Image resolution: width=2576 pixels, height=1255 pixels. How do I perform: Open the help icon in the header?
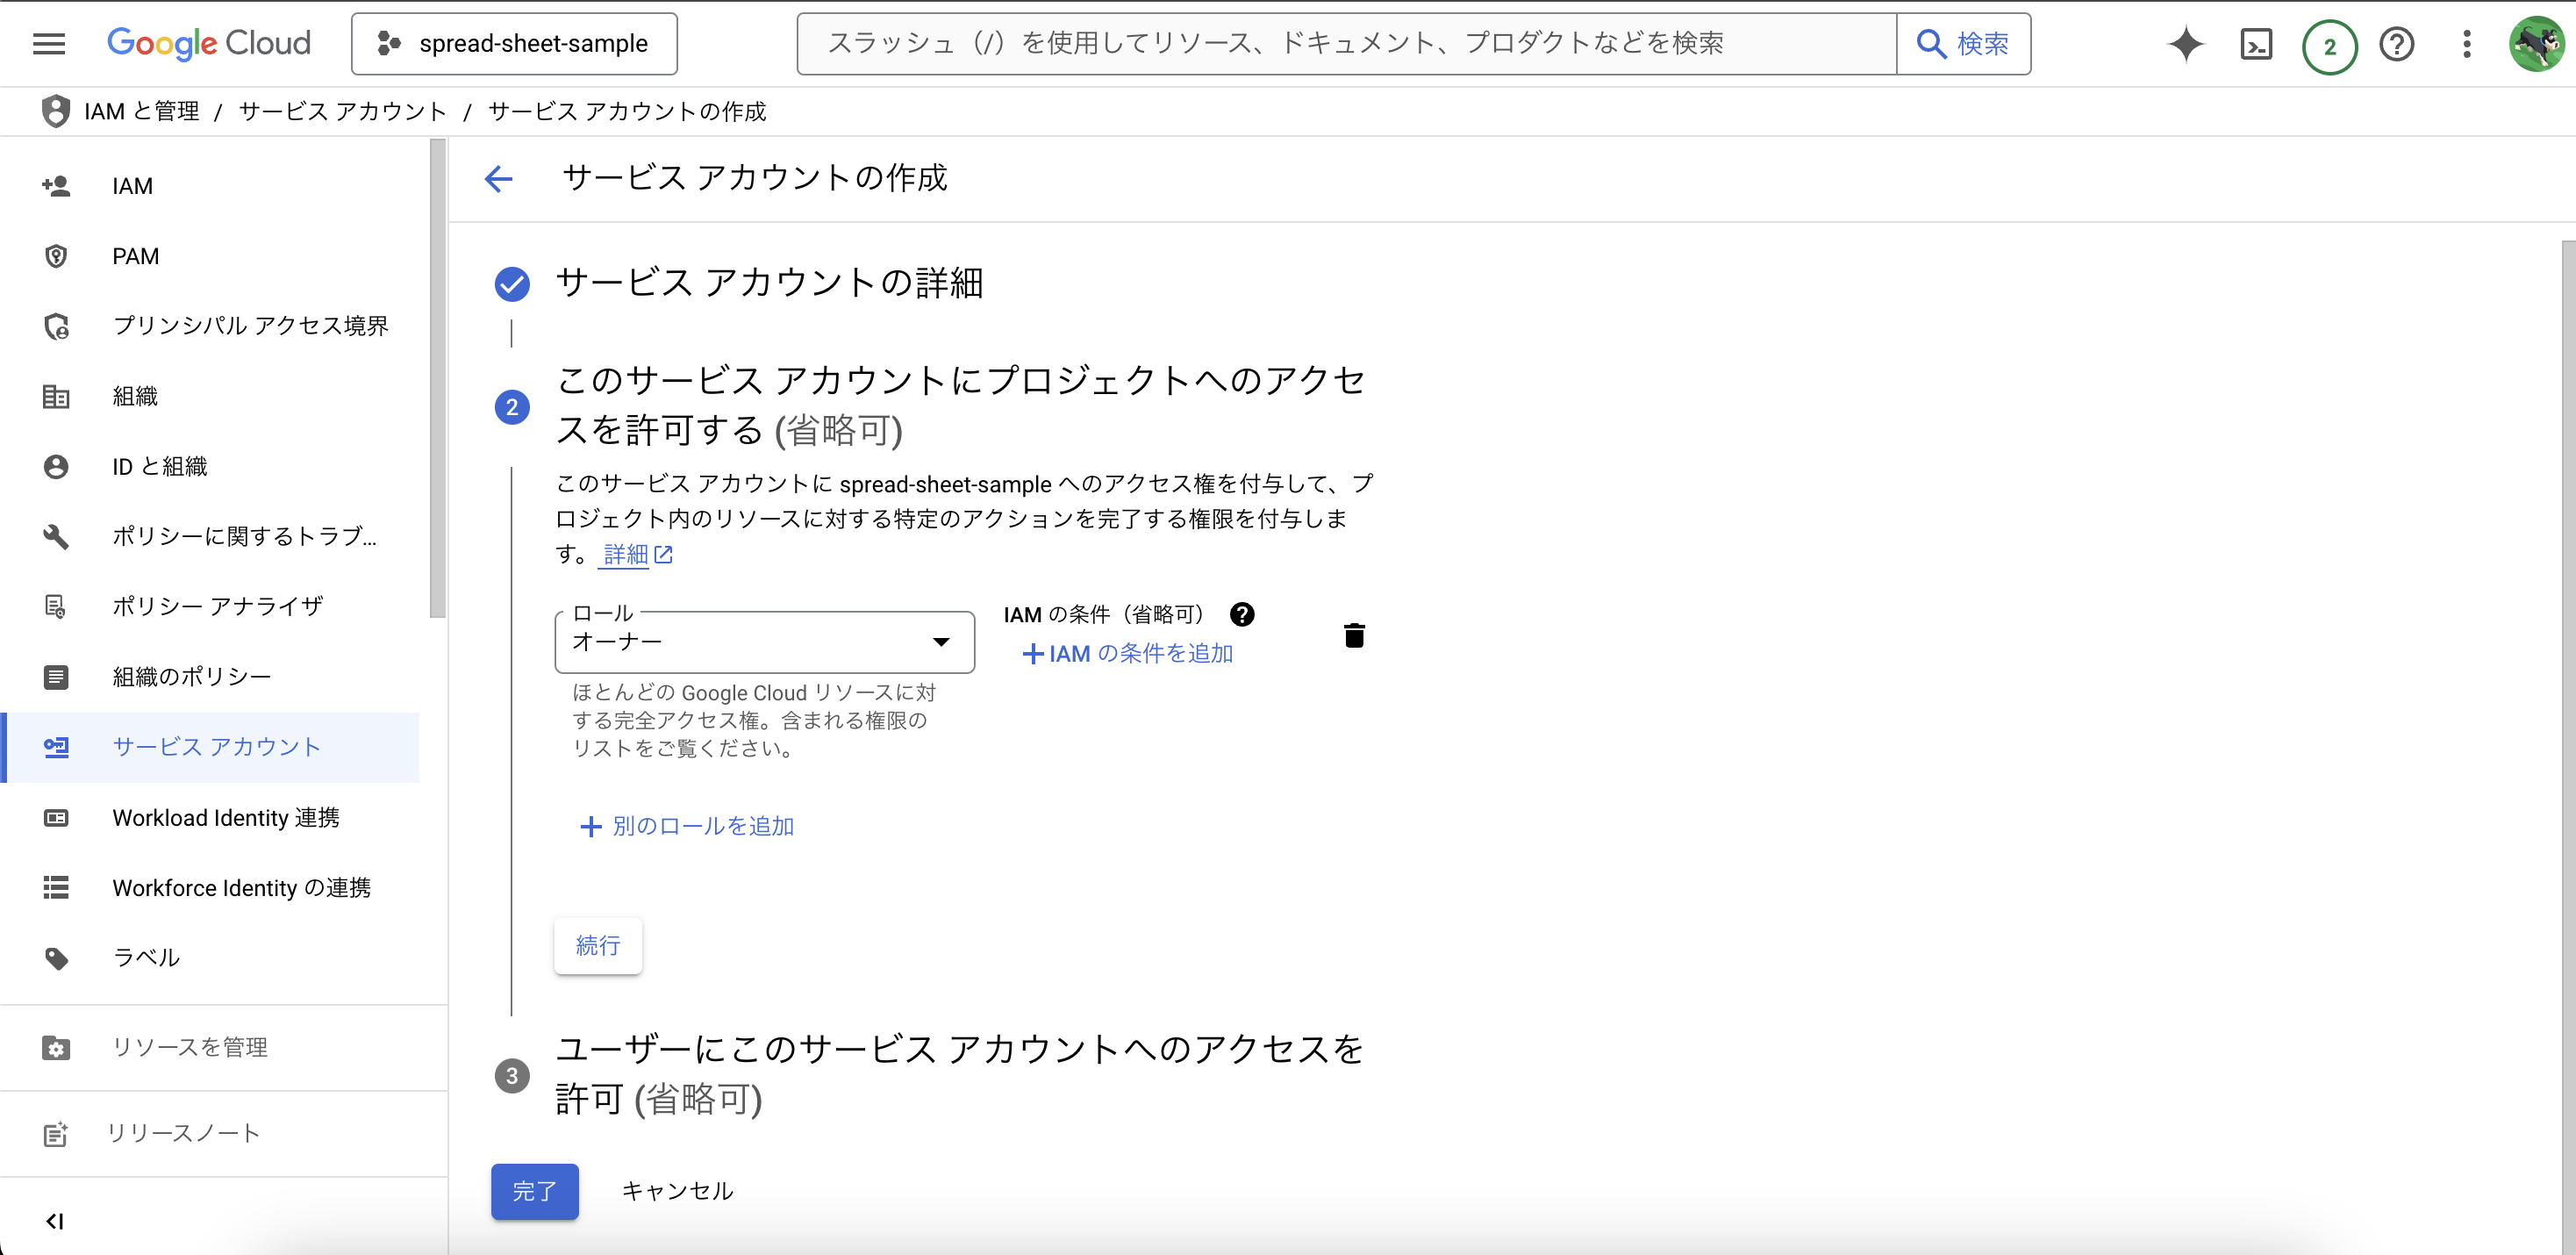pyautogui.click(x=2397, y=43)
